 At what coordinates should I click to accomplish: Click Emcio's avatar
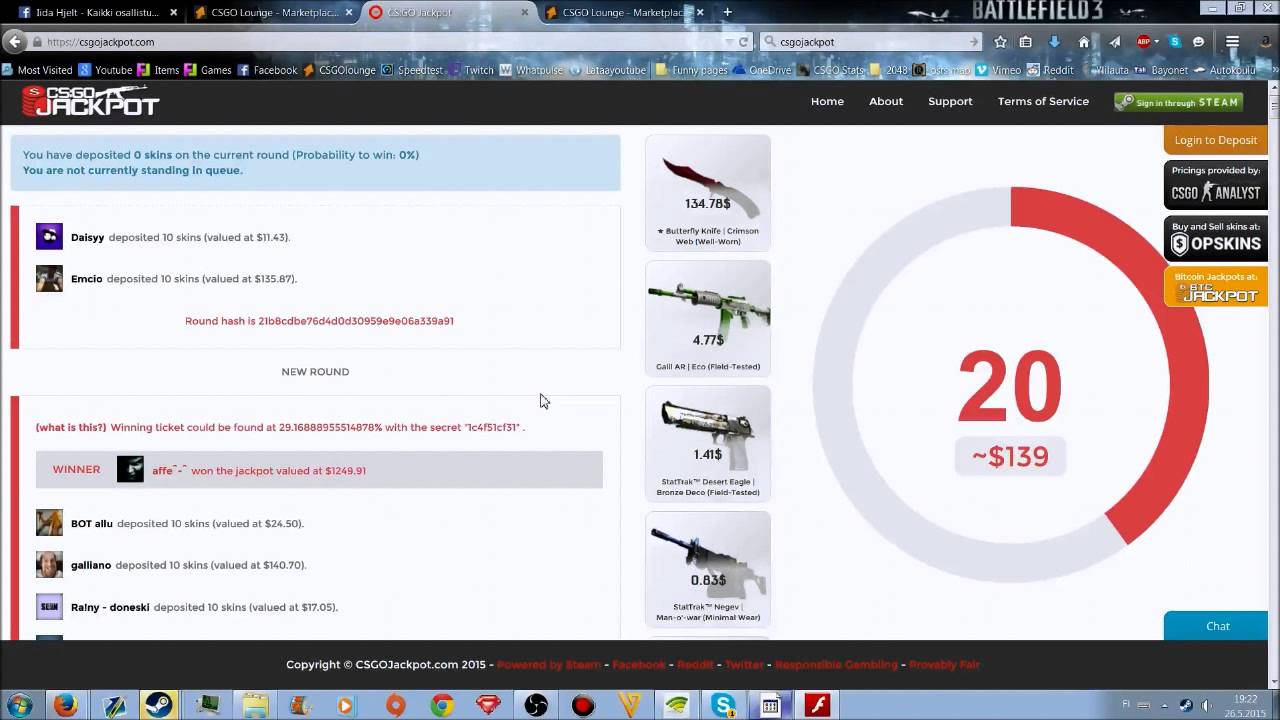[49, 278]
